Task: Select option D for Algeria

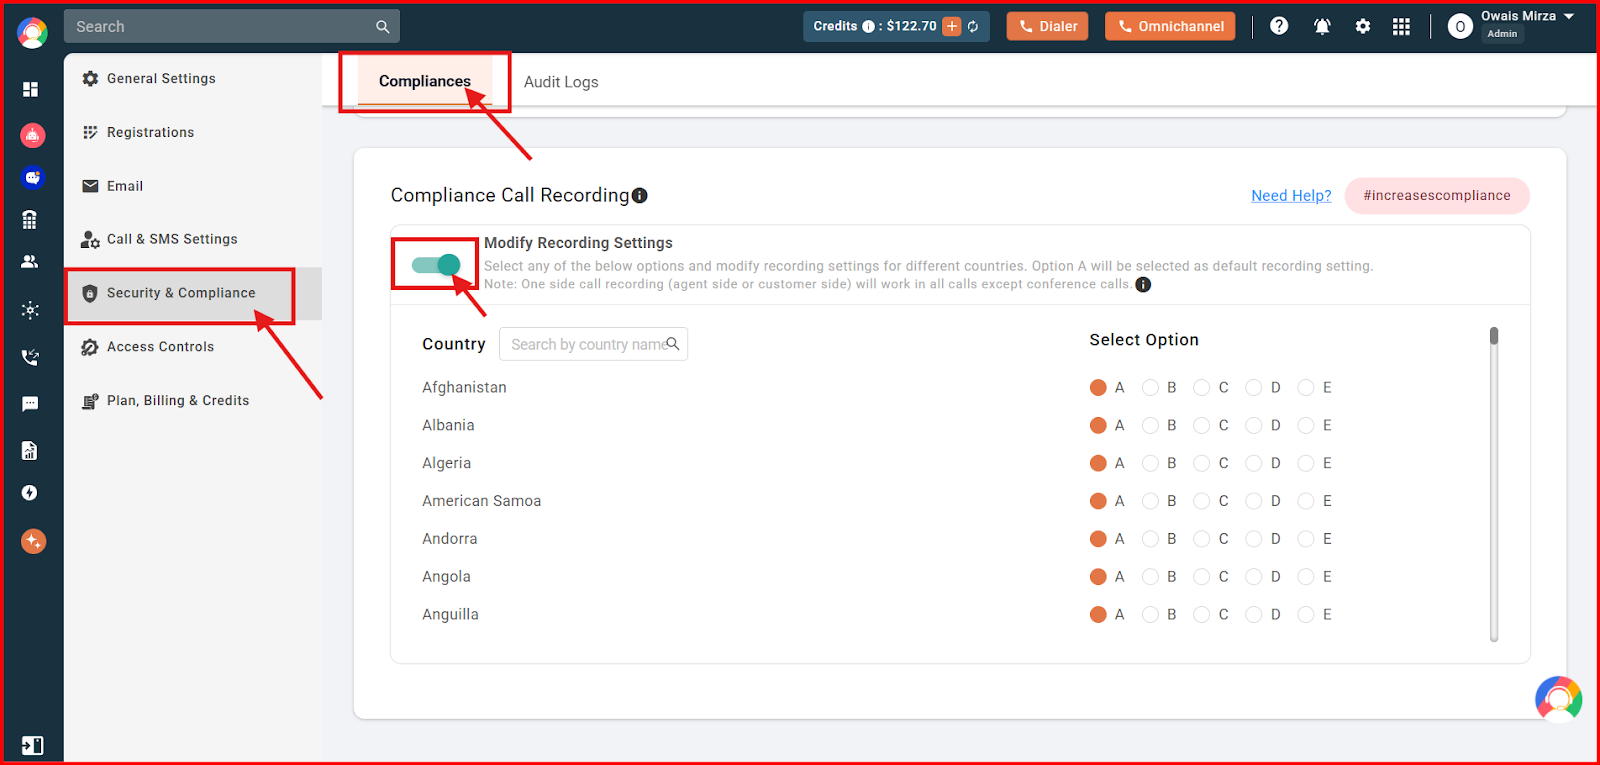Action: coord(1254,463)
